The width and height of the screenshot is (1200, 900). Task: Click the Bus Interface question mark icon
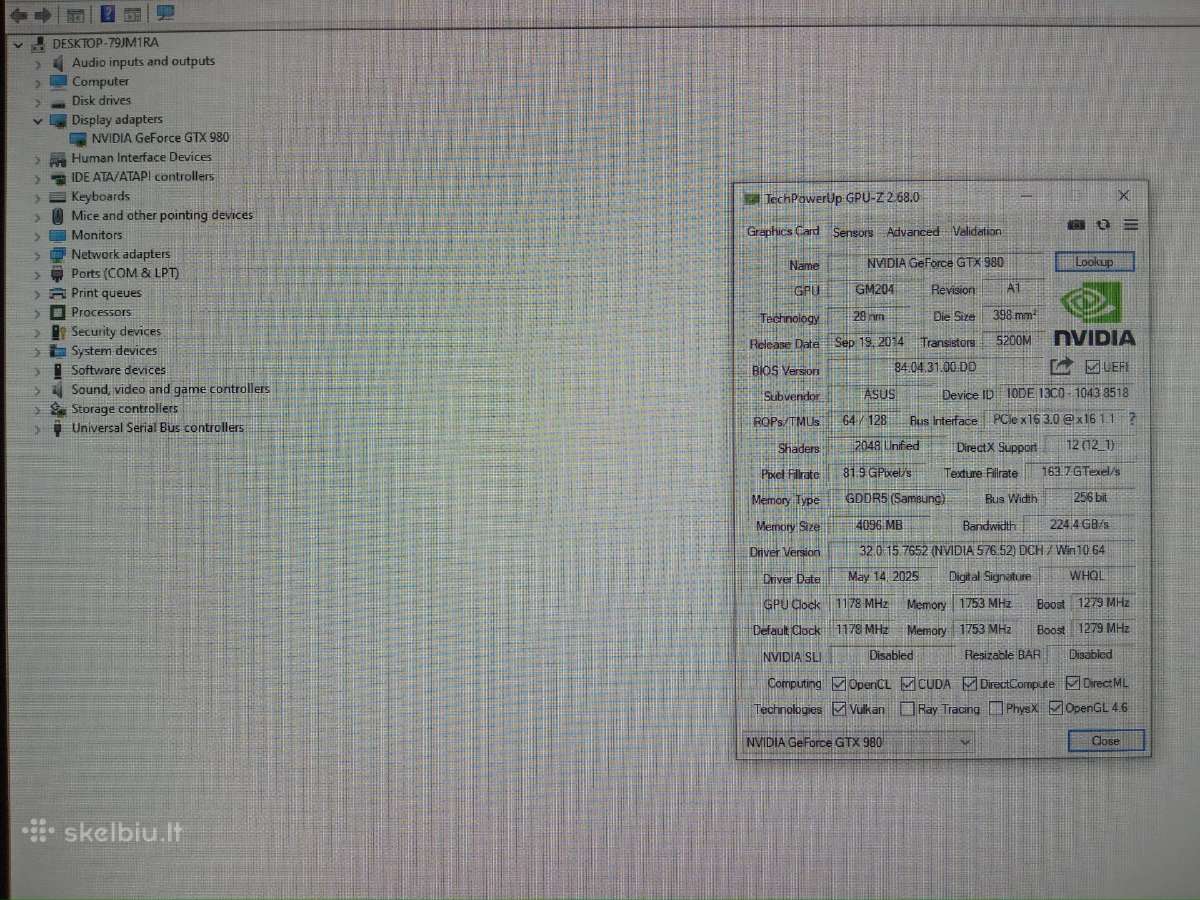pyautogui.click(x=1132, y=420)
